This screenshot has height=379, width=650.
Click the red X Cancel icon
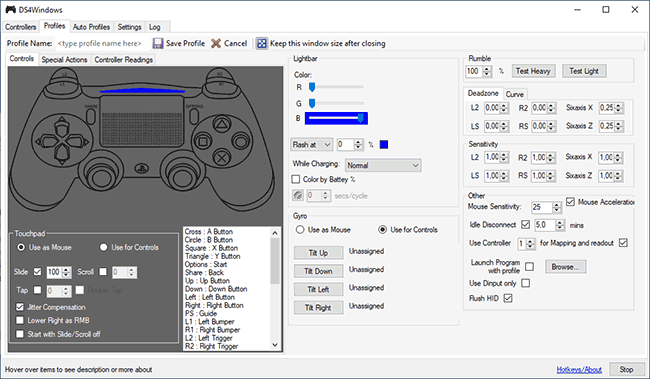pyautogui.click(x=216, y=43)
